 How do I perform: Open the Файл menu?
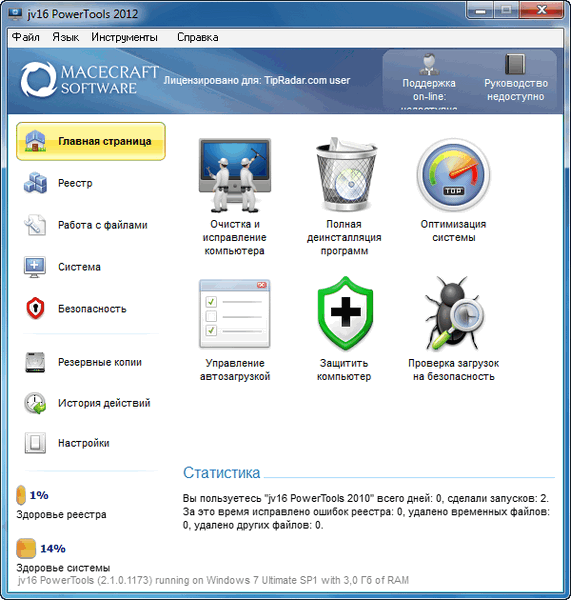point(26,37)
